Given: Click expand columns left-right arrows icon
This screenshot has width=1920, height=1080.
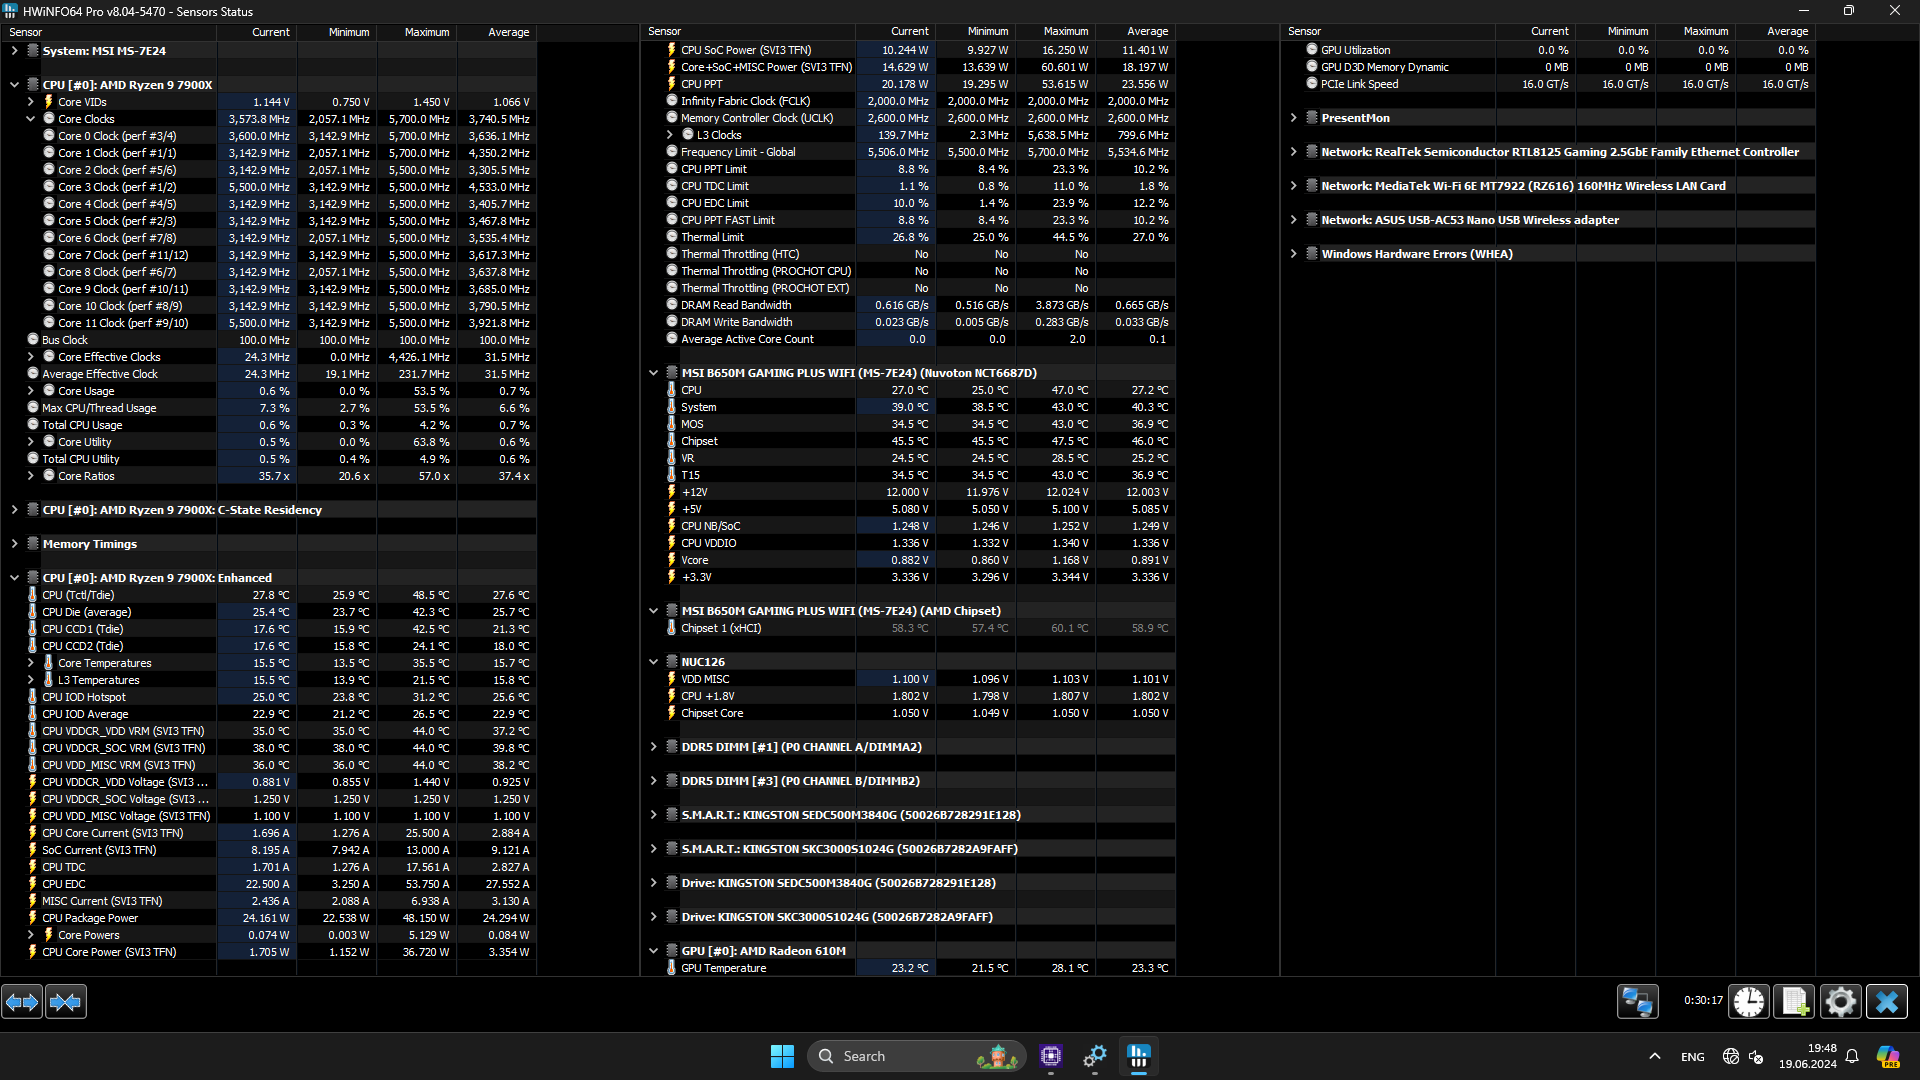Looking at the screenshot, I should tap(22, 1001).
